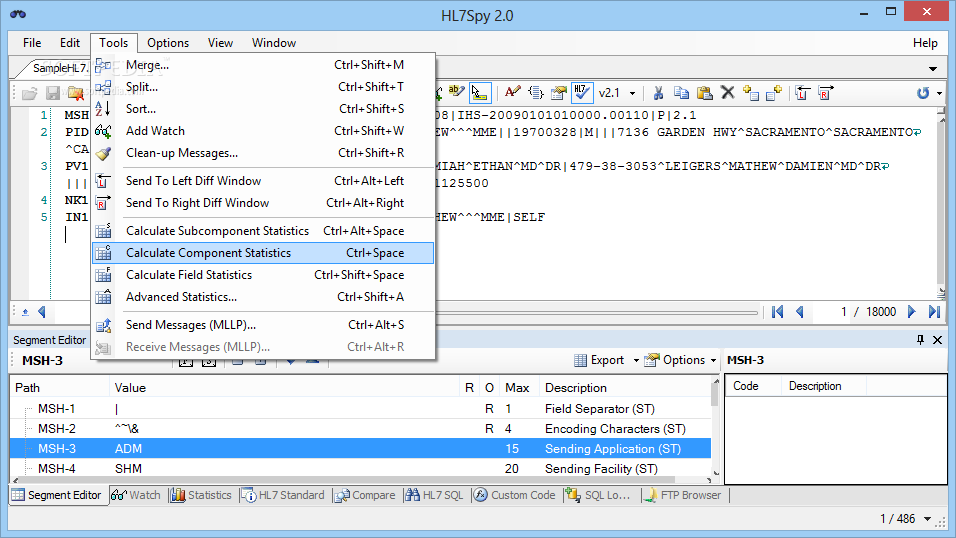Viewport: 956px width, 538px height.
Task: Select Merge... in the Tools menu
Action: pyautogui.click(x=263, y=65)
